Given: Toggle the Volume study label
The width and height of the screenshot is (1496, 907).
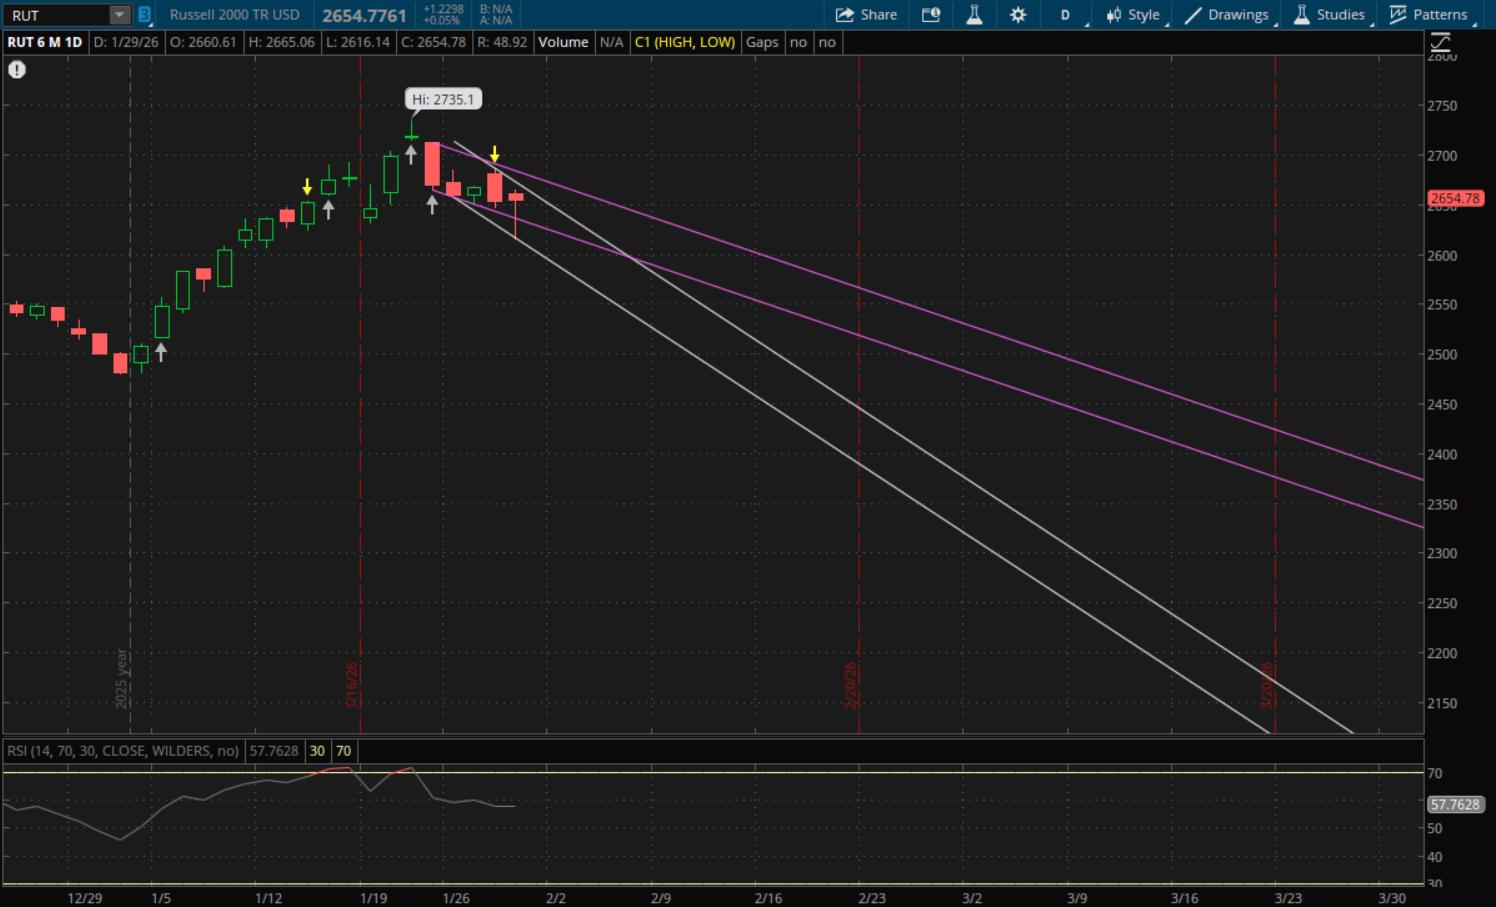Looking at the screenshot, I should (x=563, y=42).
